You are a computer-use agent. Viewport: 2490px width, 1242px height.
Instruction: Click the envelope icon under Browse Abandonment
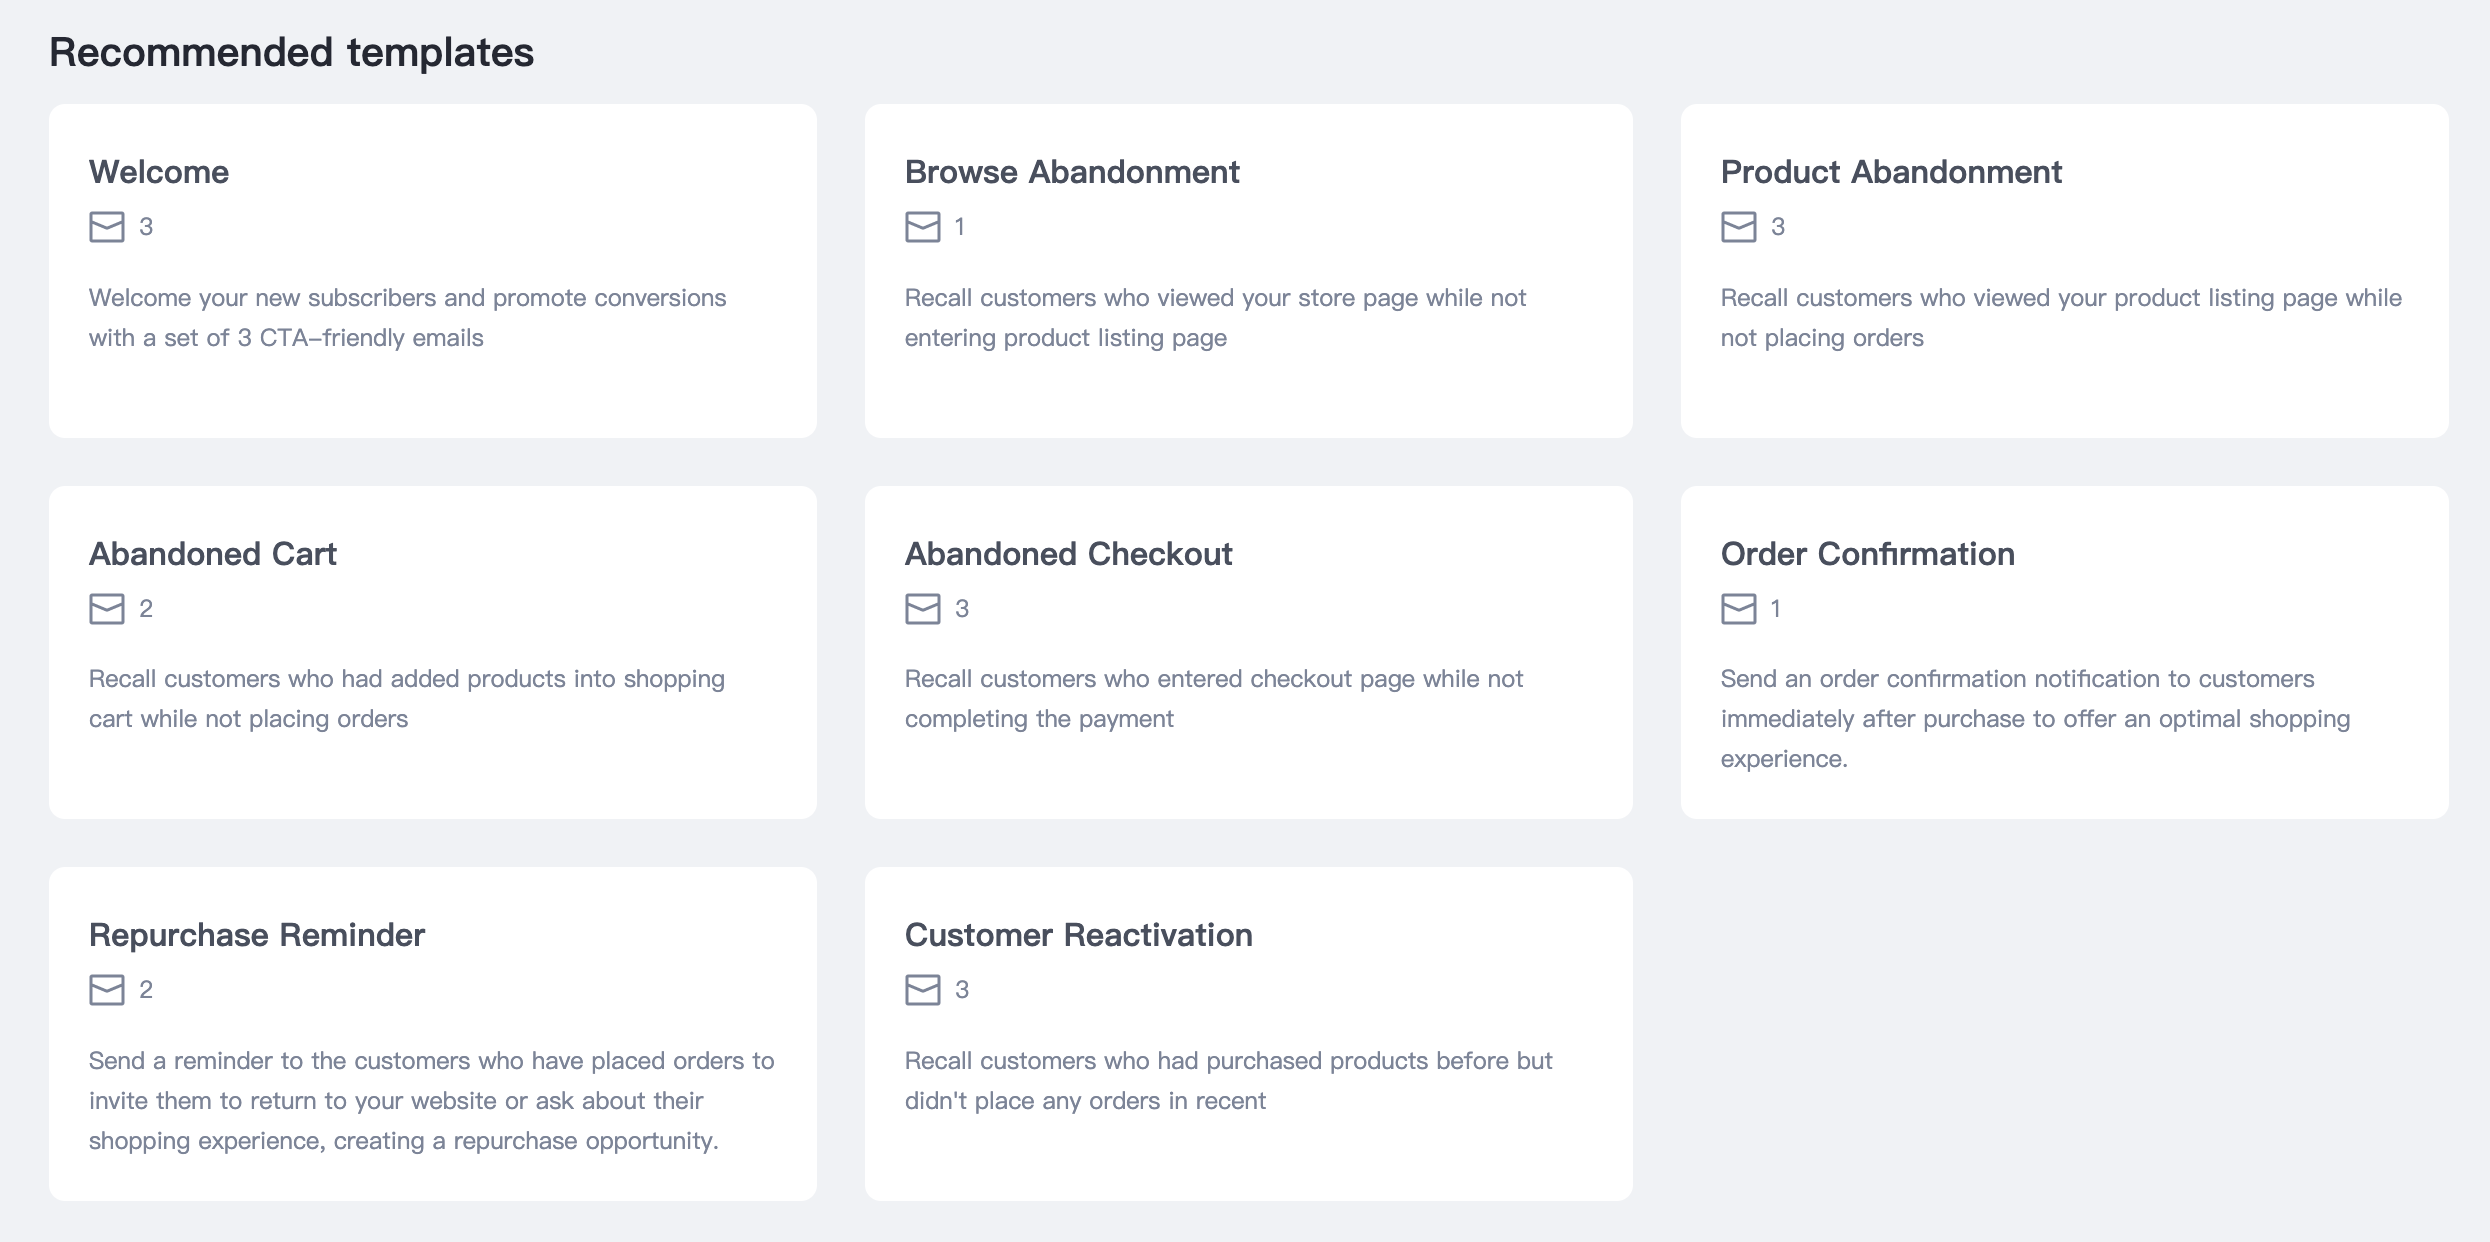tap(922, 227)
